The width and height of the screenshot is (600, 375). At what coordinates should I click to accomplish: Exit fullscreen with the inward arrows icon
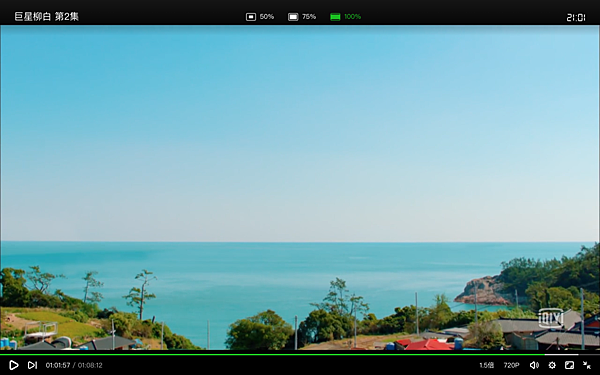tap(587, 365)
